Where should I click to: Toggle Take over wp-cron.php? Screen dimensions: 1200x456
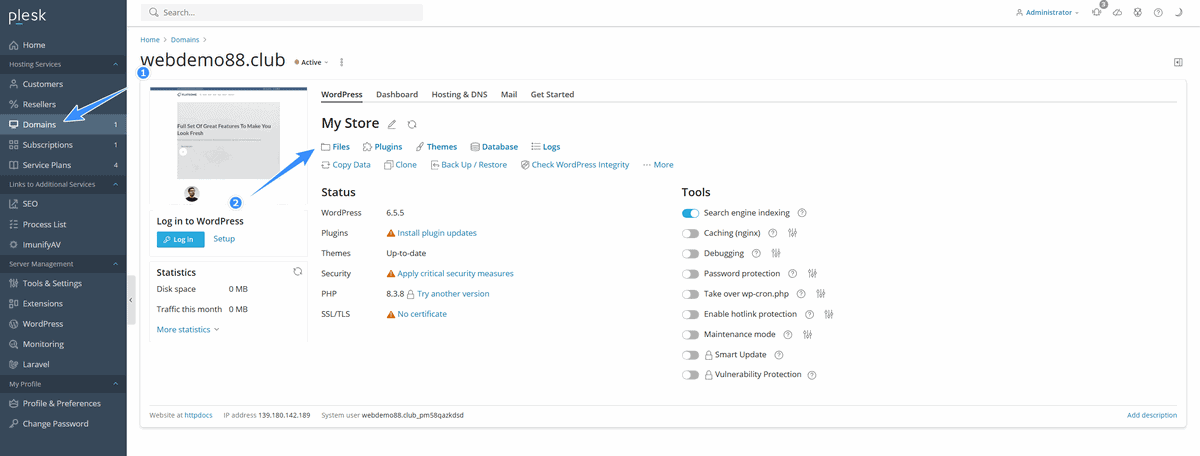click(690, 294)
